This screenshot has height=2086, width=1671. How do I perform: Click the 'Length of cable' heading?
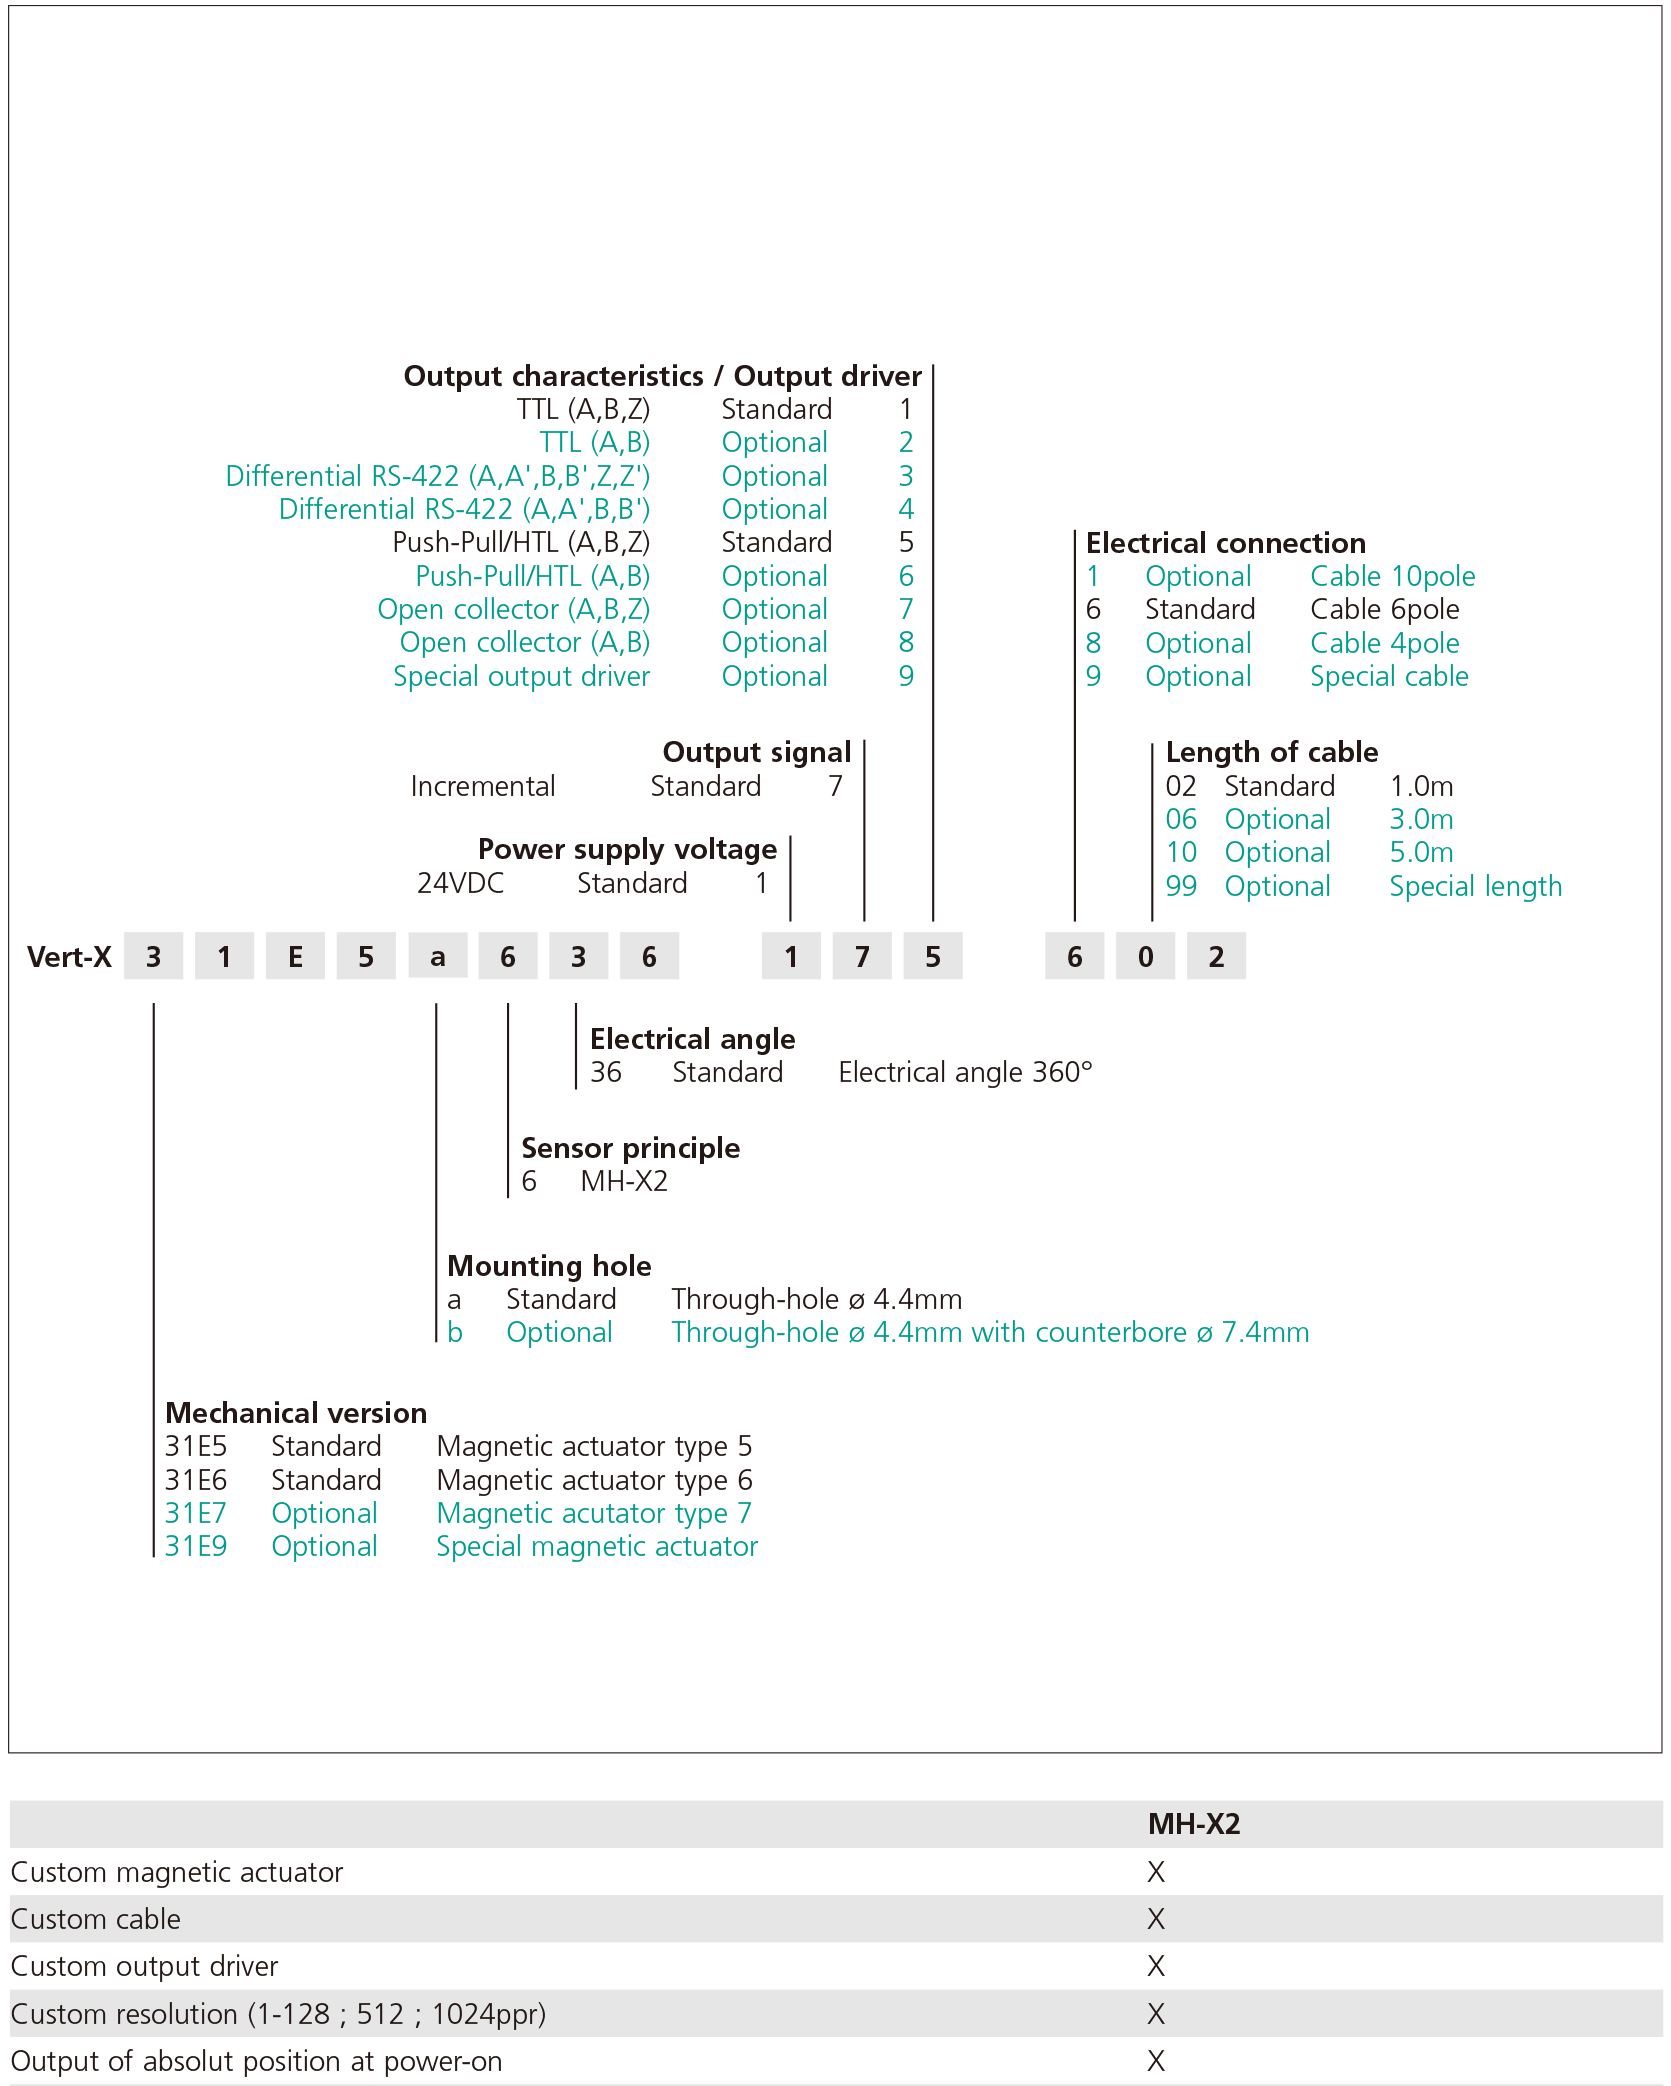point(1272,752)
